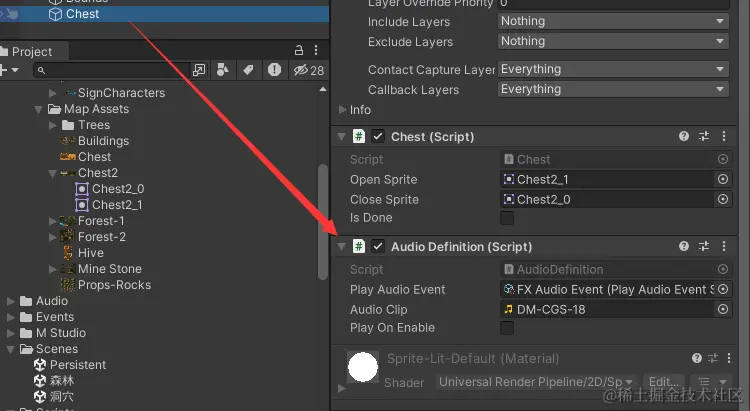Select the 森林 scene asset
The height and width of the screenshot is (411, 750).
click(62, 381)
